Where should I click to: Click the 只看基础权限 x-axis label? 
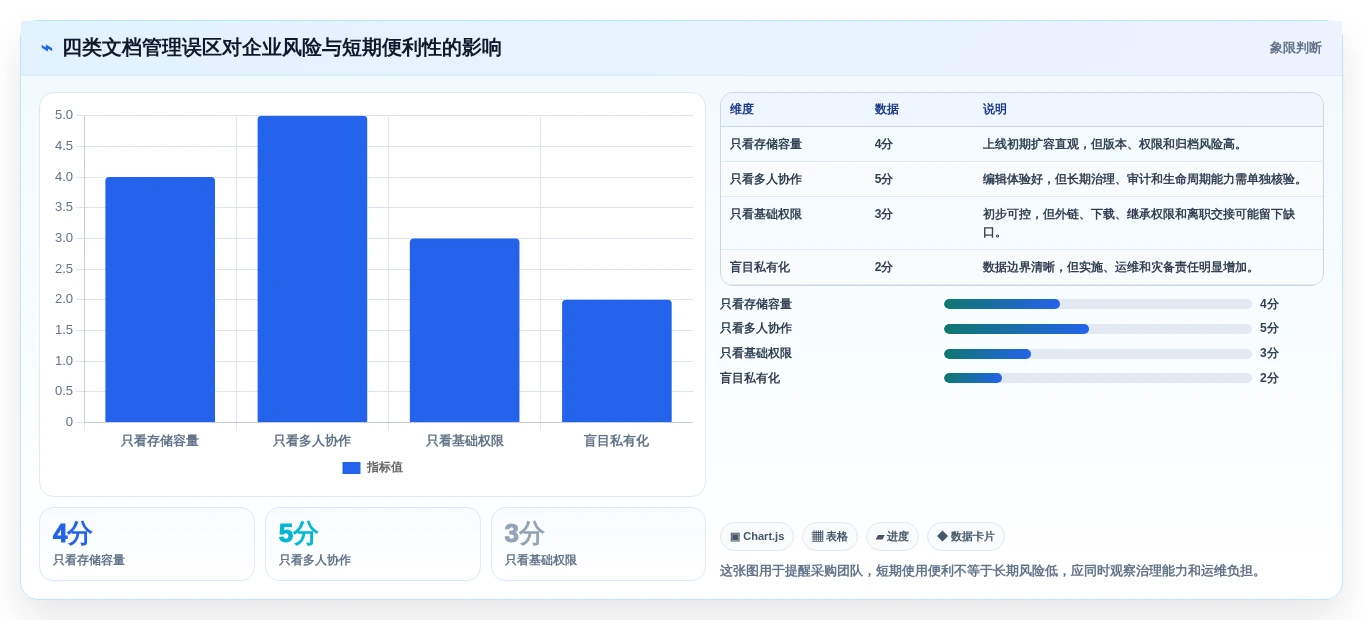pyautogui.click(x=465, y=441)
